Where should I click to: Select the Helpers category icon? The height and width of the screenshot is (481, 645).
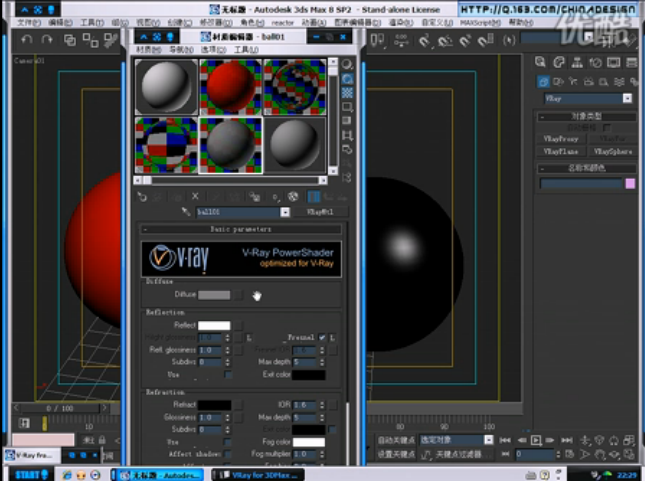pos(603,81)
